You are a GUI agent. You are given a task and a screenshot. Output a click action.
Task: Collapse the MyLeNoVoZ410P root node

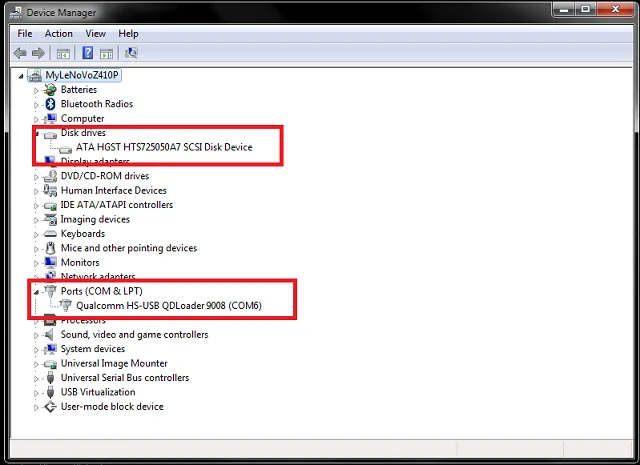click(x=21, y=76)
